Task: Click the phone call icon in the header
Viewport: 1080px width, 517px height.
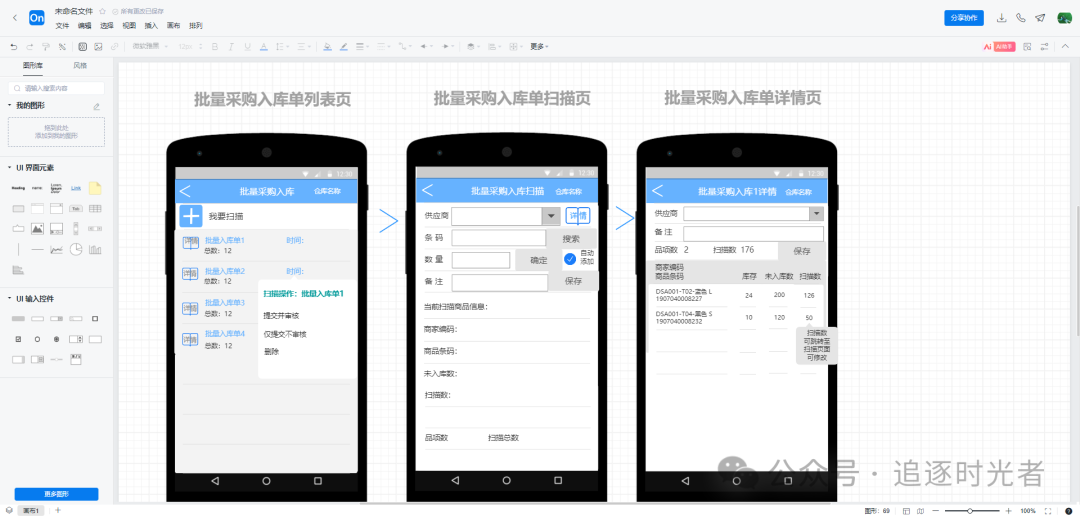Action: tap(1021, 18)
